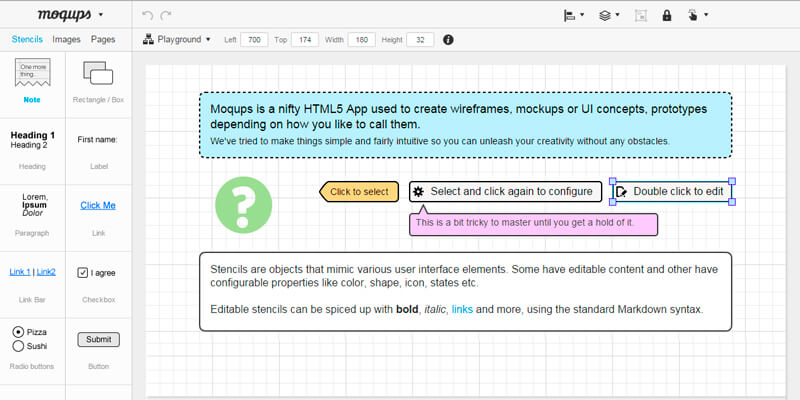800x400 pixels.
Task: Switch to the Images tab
Action: point(67,40)
